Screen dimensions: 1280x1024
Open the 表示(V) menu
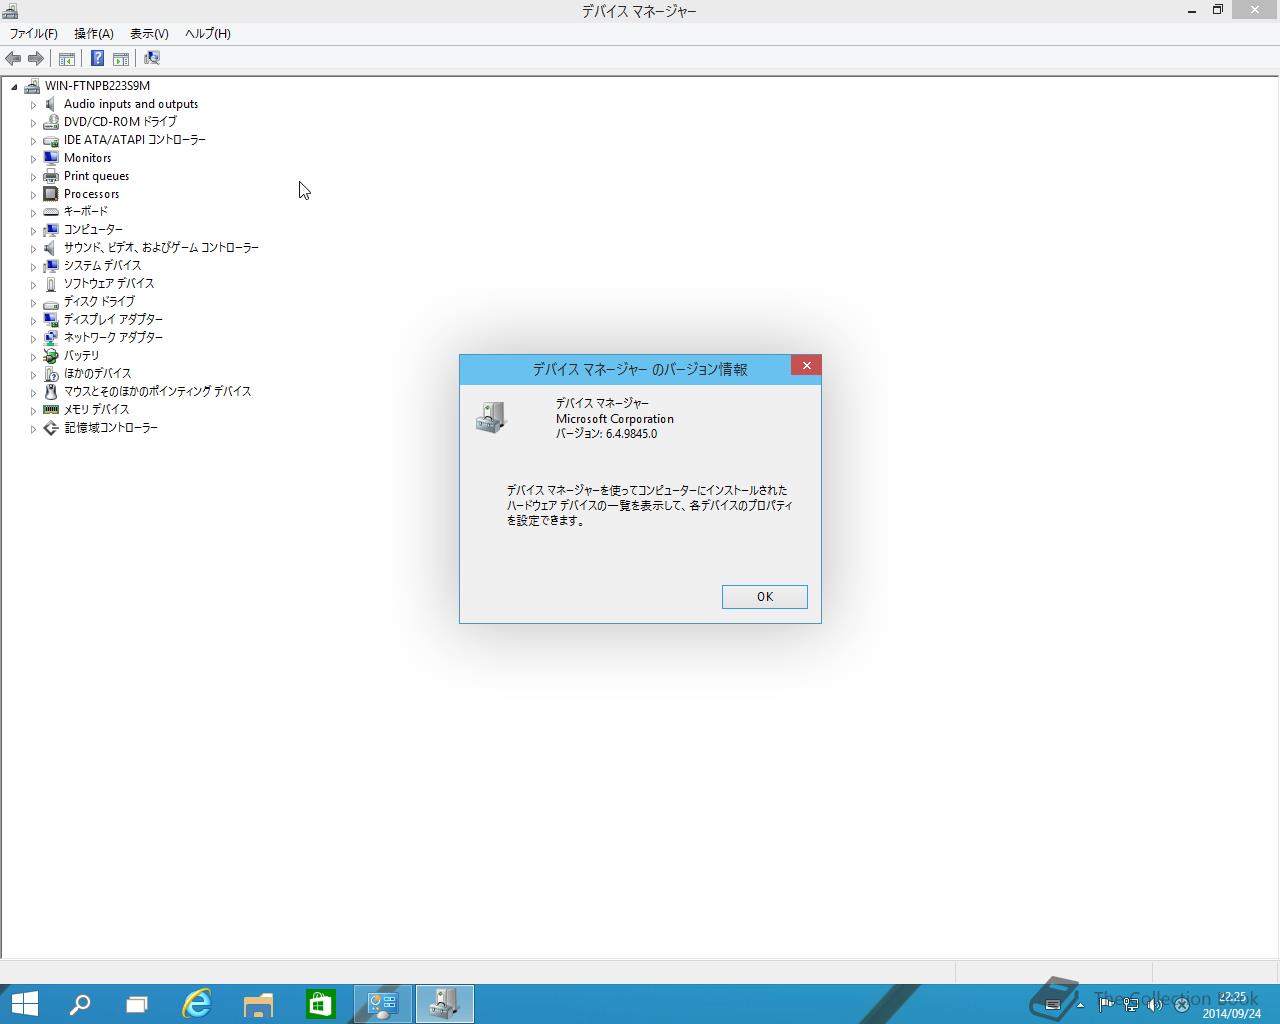pyautogui.click(x=149, y=34)
